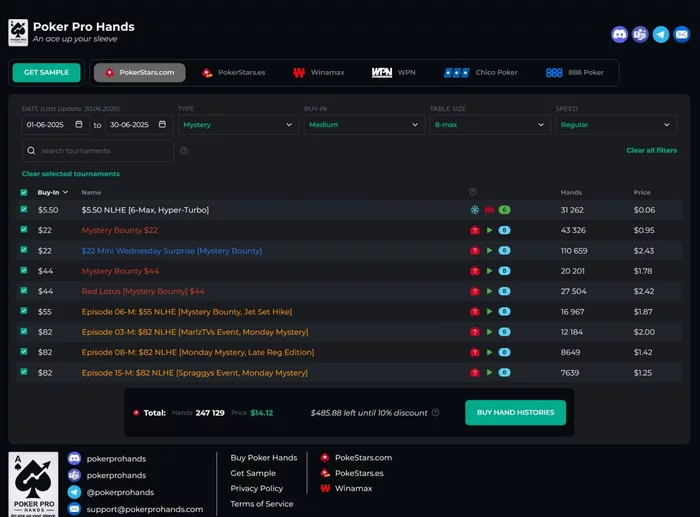This screenshot has width=700, height=517.
Task: Click the email envelope icon in header
Action: pyautogui.click(x=682, y=34)
